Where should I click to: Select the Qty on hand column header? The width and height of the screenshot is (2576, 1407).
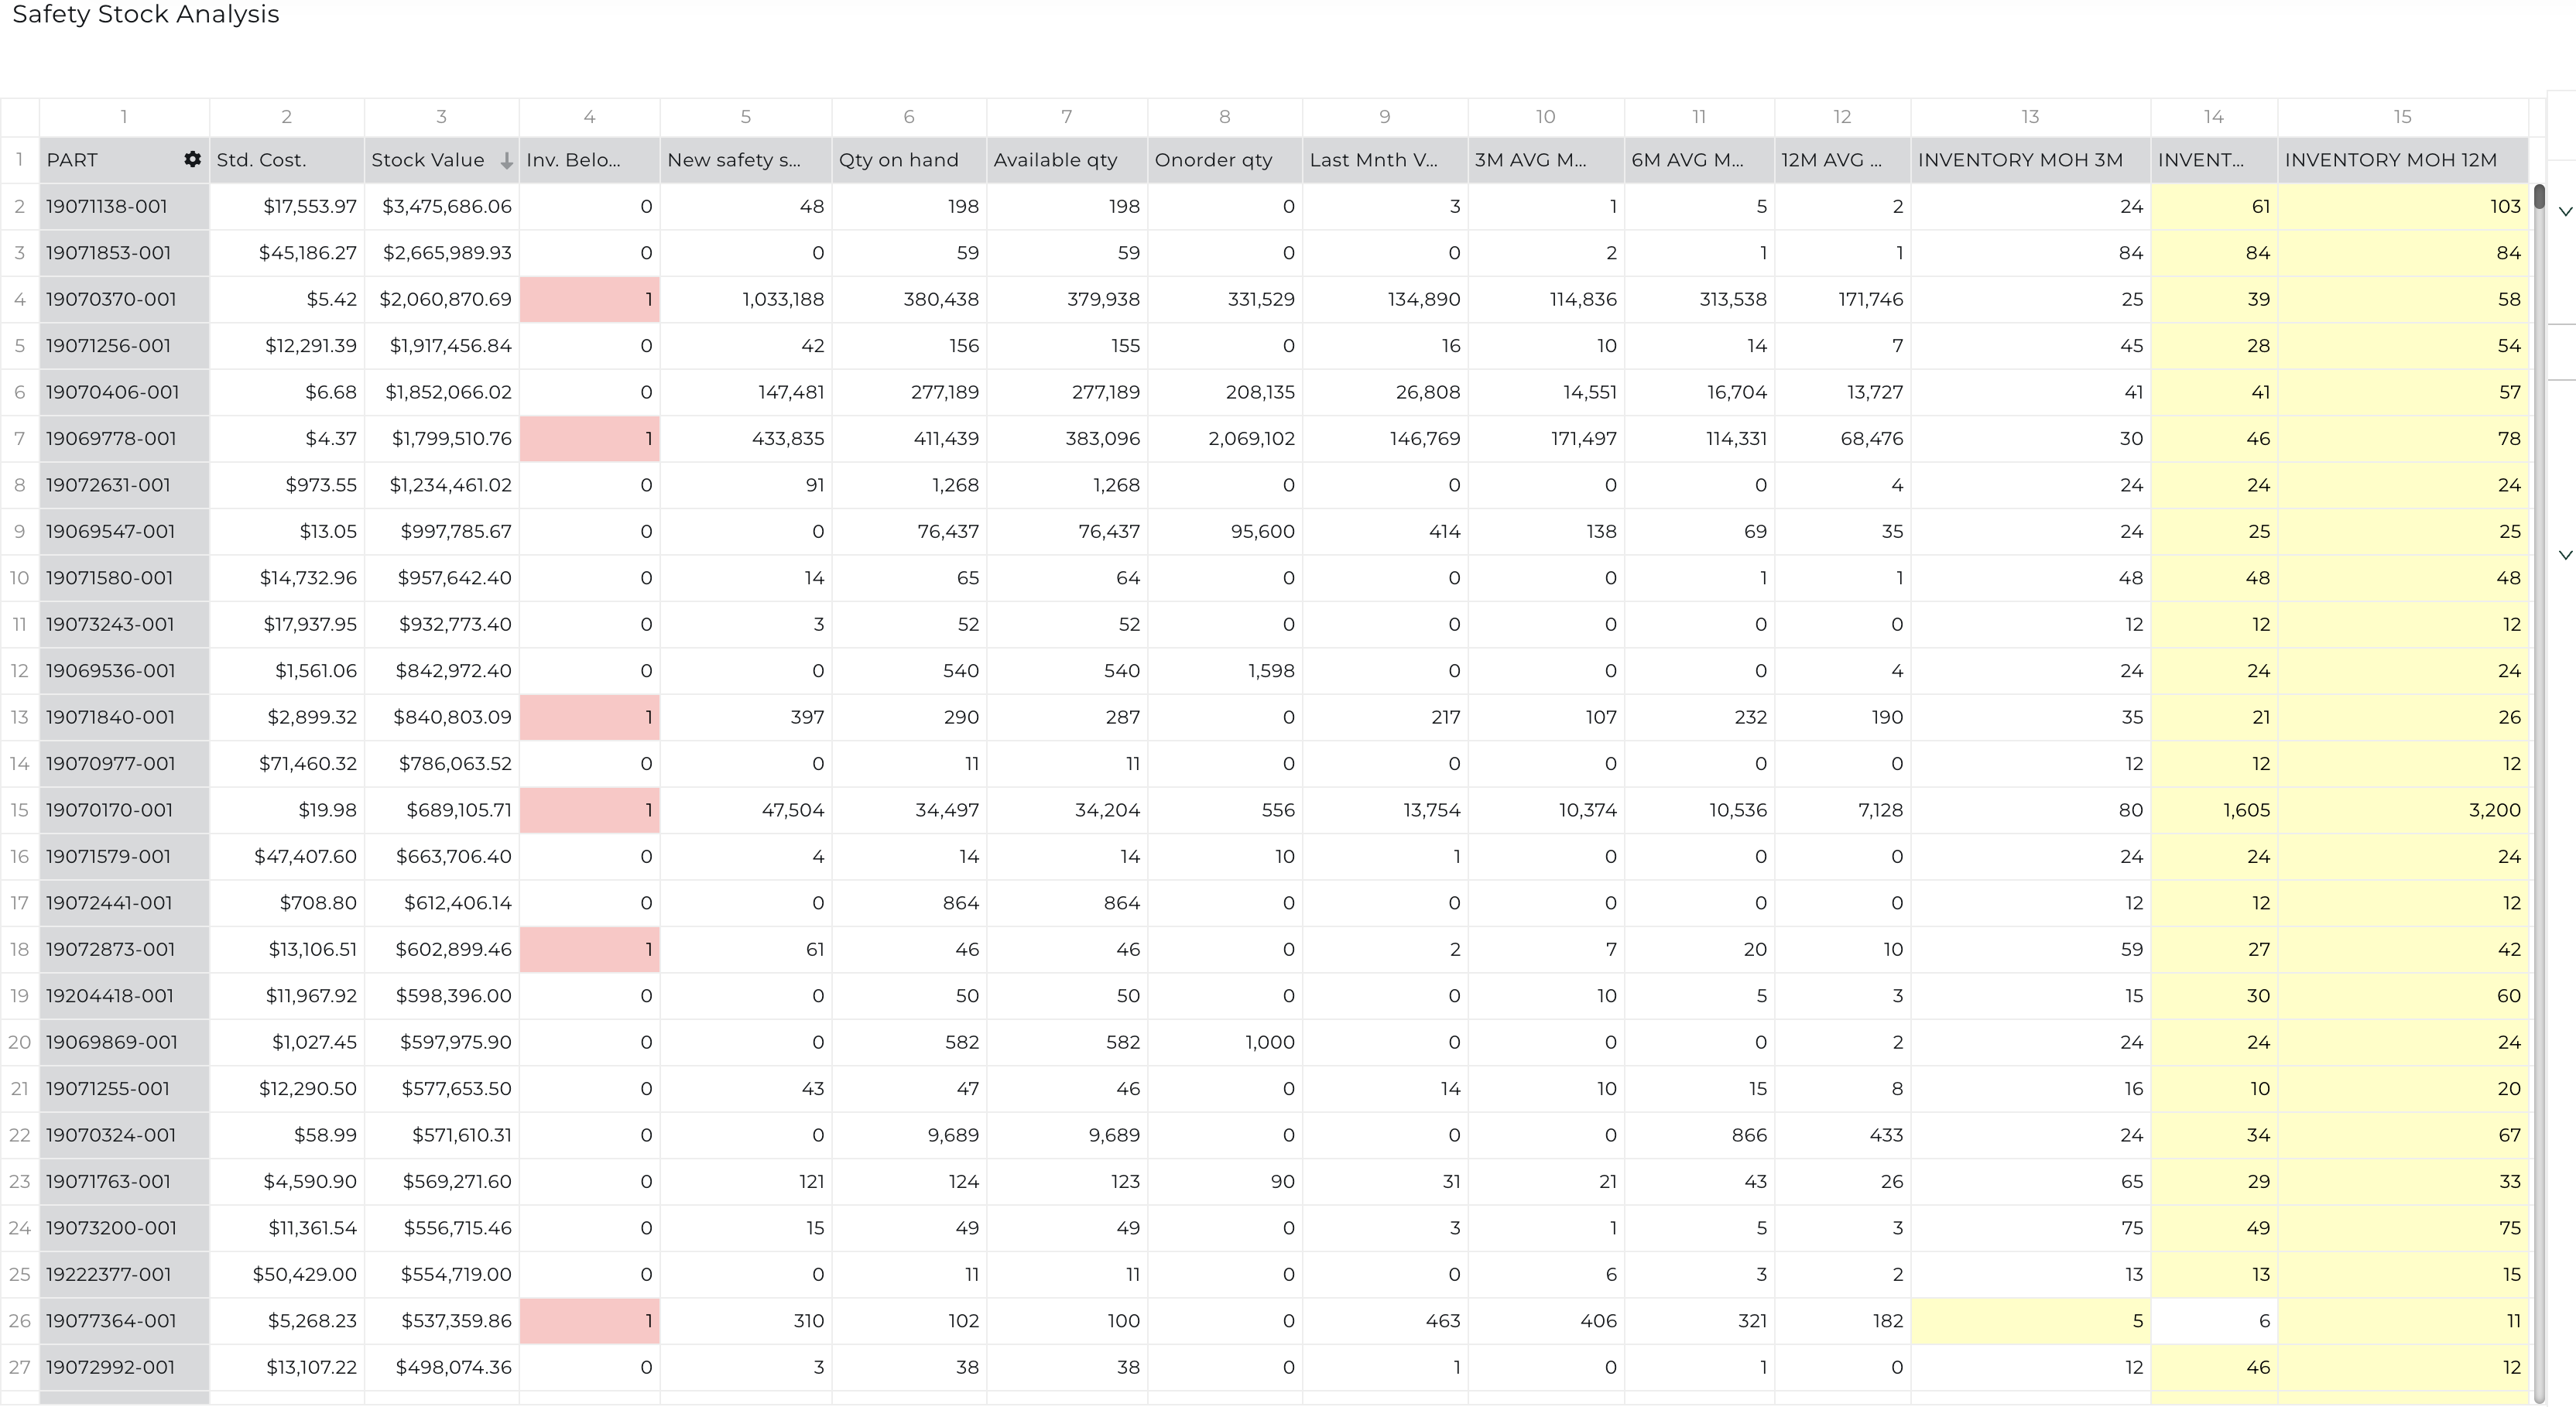pyautogui.click(x=900, y=159)
